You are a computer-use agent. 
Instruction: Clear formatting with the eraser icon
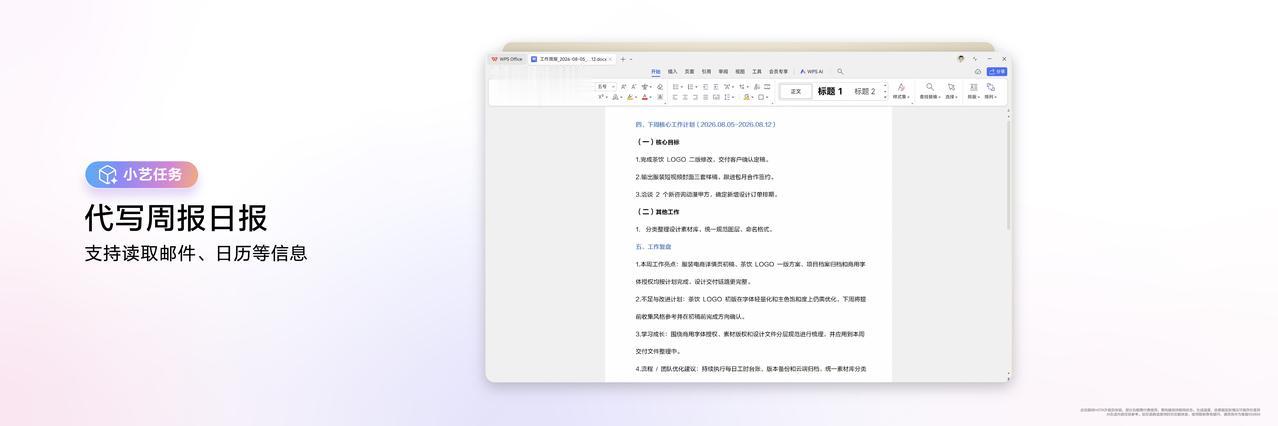pyautogui.click(x=660, y=87)
